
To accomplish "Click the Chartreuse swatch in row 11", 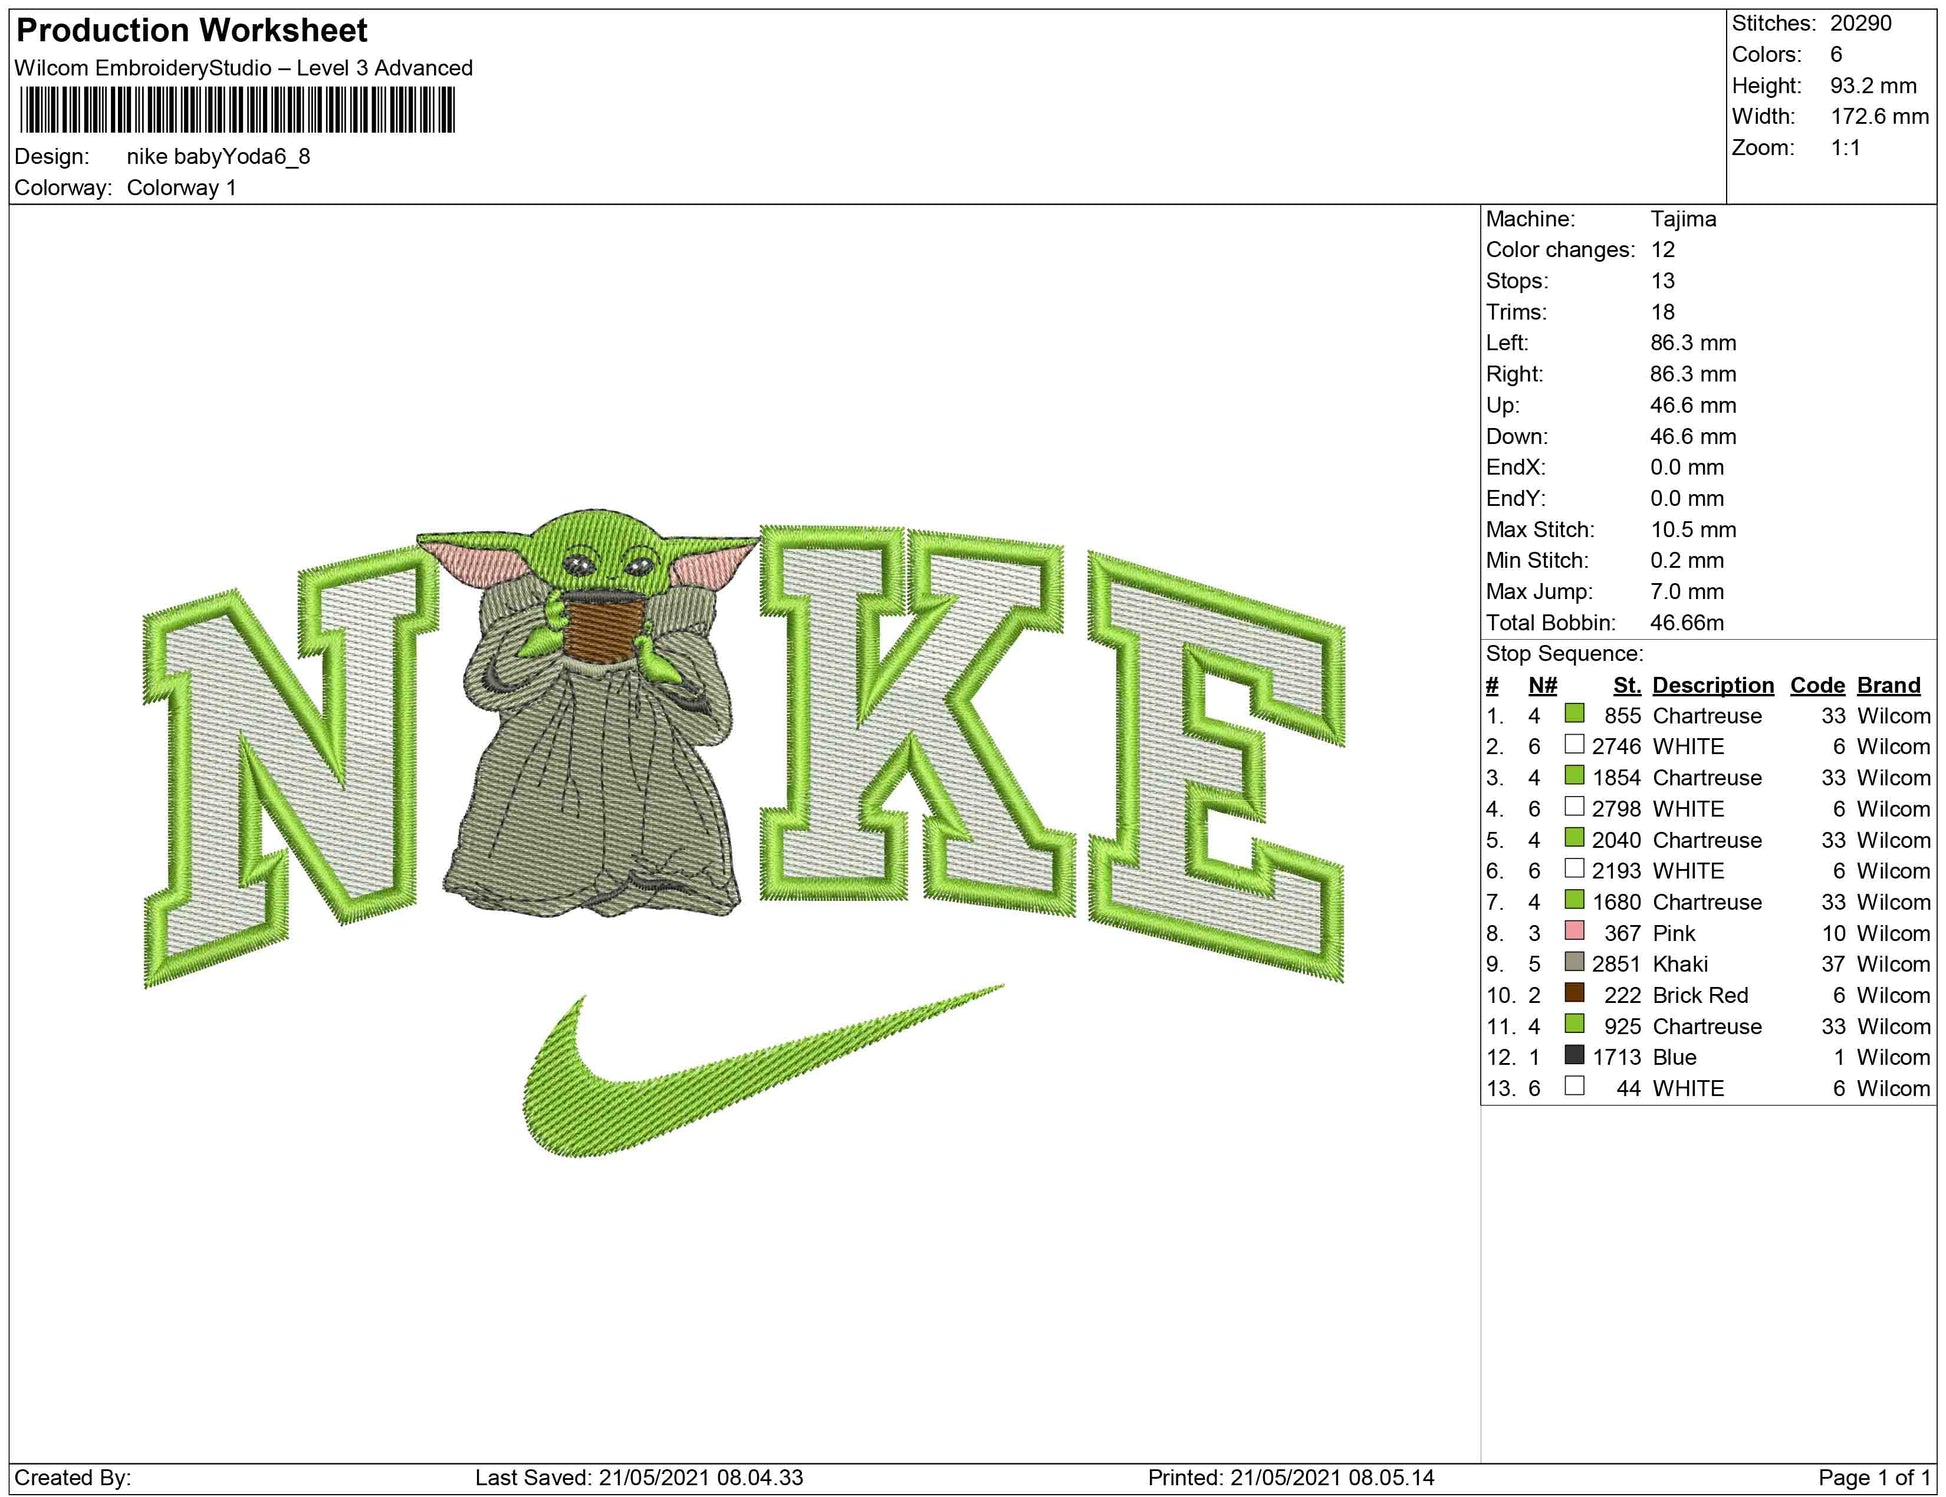I will pos(1574,1024).
